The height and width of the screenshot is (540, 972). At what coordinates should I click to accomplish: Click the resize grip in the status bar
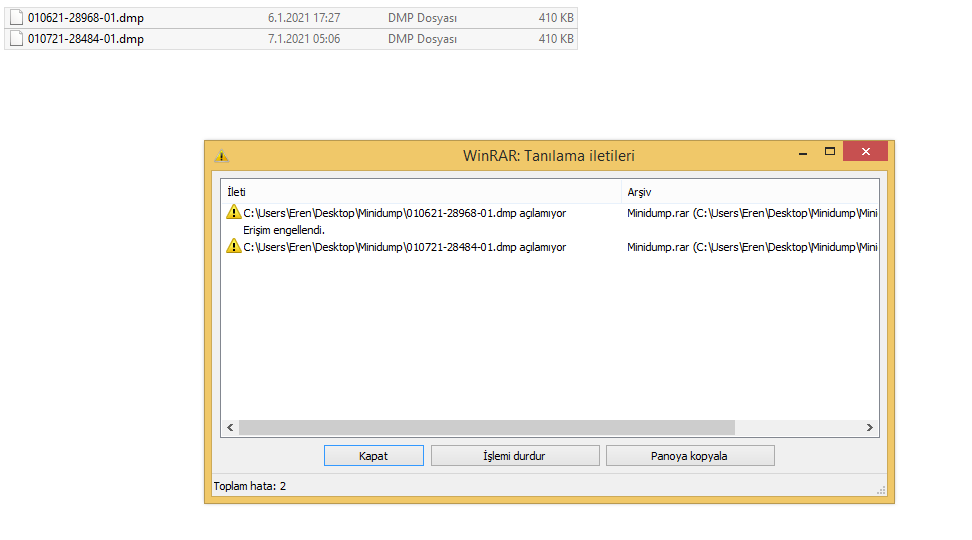[881, 490]
